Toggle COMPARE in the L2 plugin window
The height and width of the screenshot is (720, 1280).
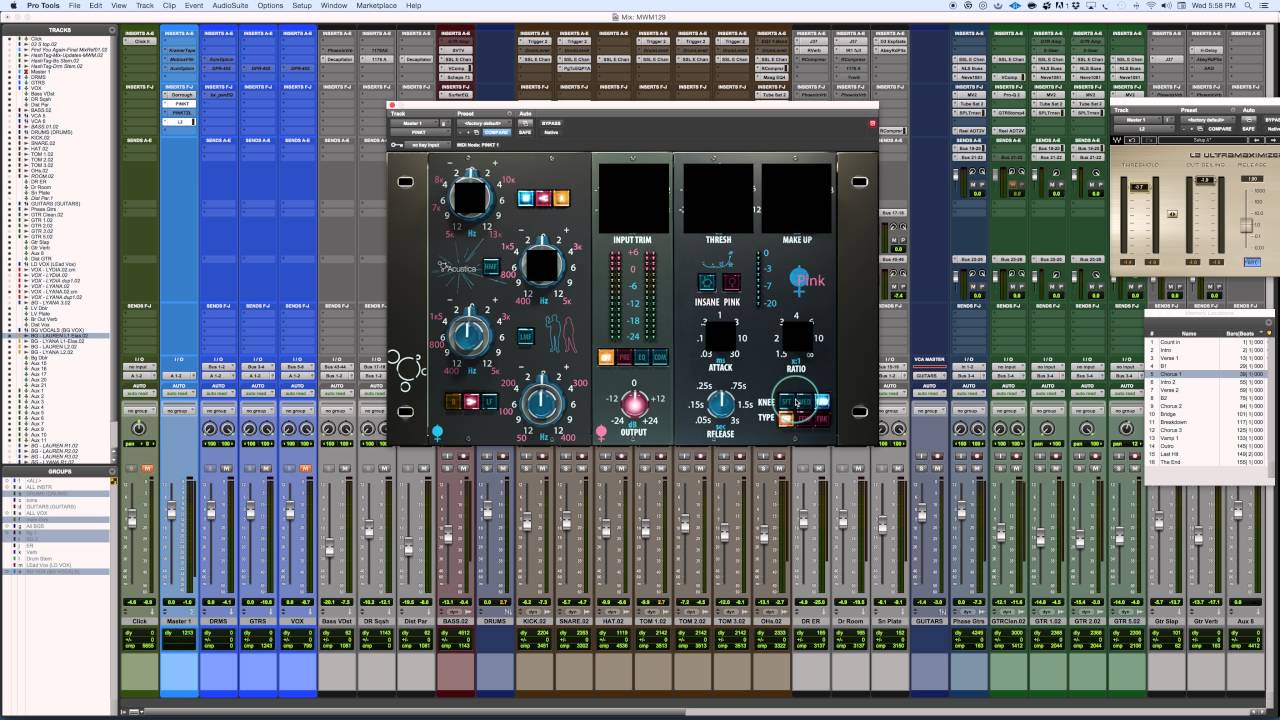1220,129
